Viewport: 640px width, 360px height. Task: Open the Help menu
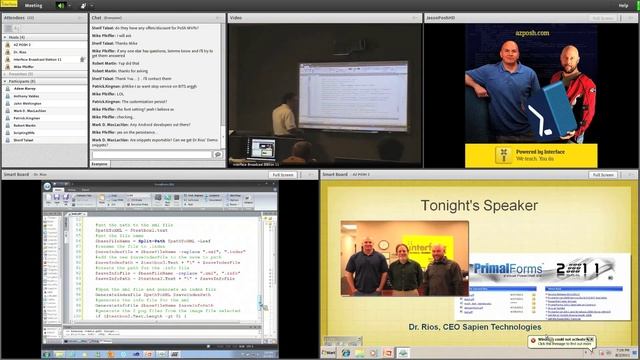pos(623,5)
